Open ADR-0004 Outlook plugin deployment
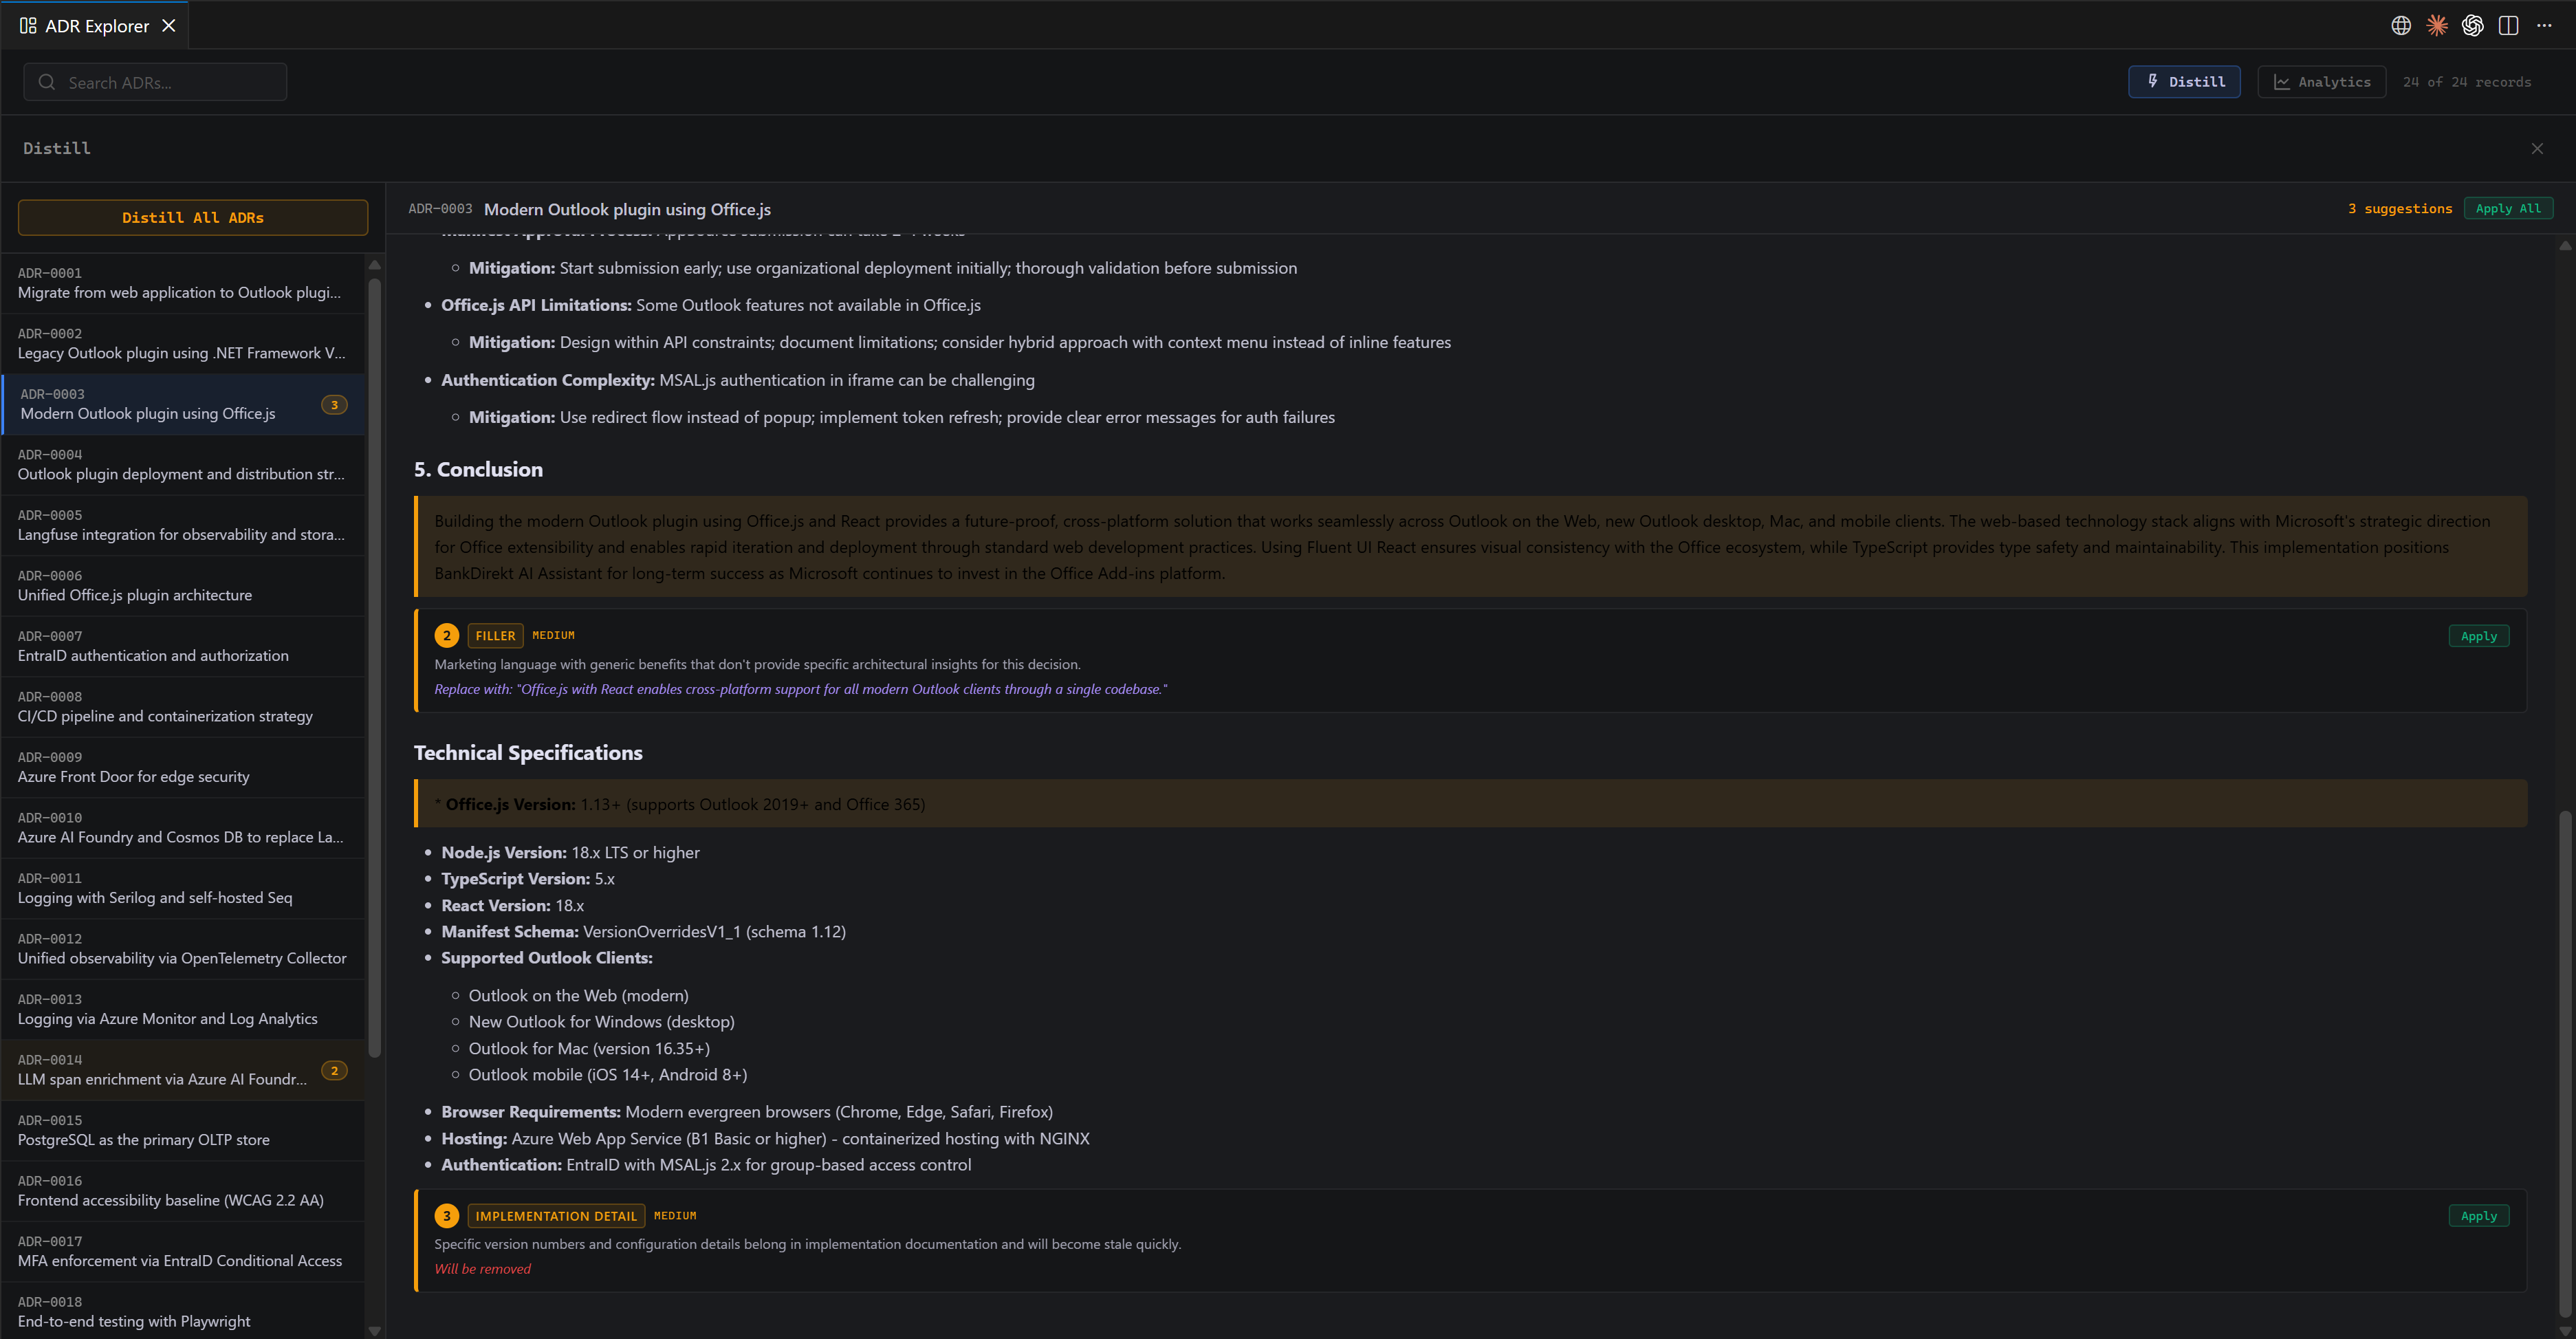The width and height of the screenshot is (2576, 1339). [183, 465]
